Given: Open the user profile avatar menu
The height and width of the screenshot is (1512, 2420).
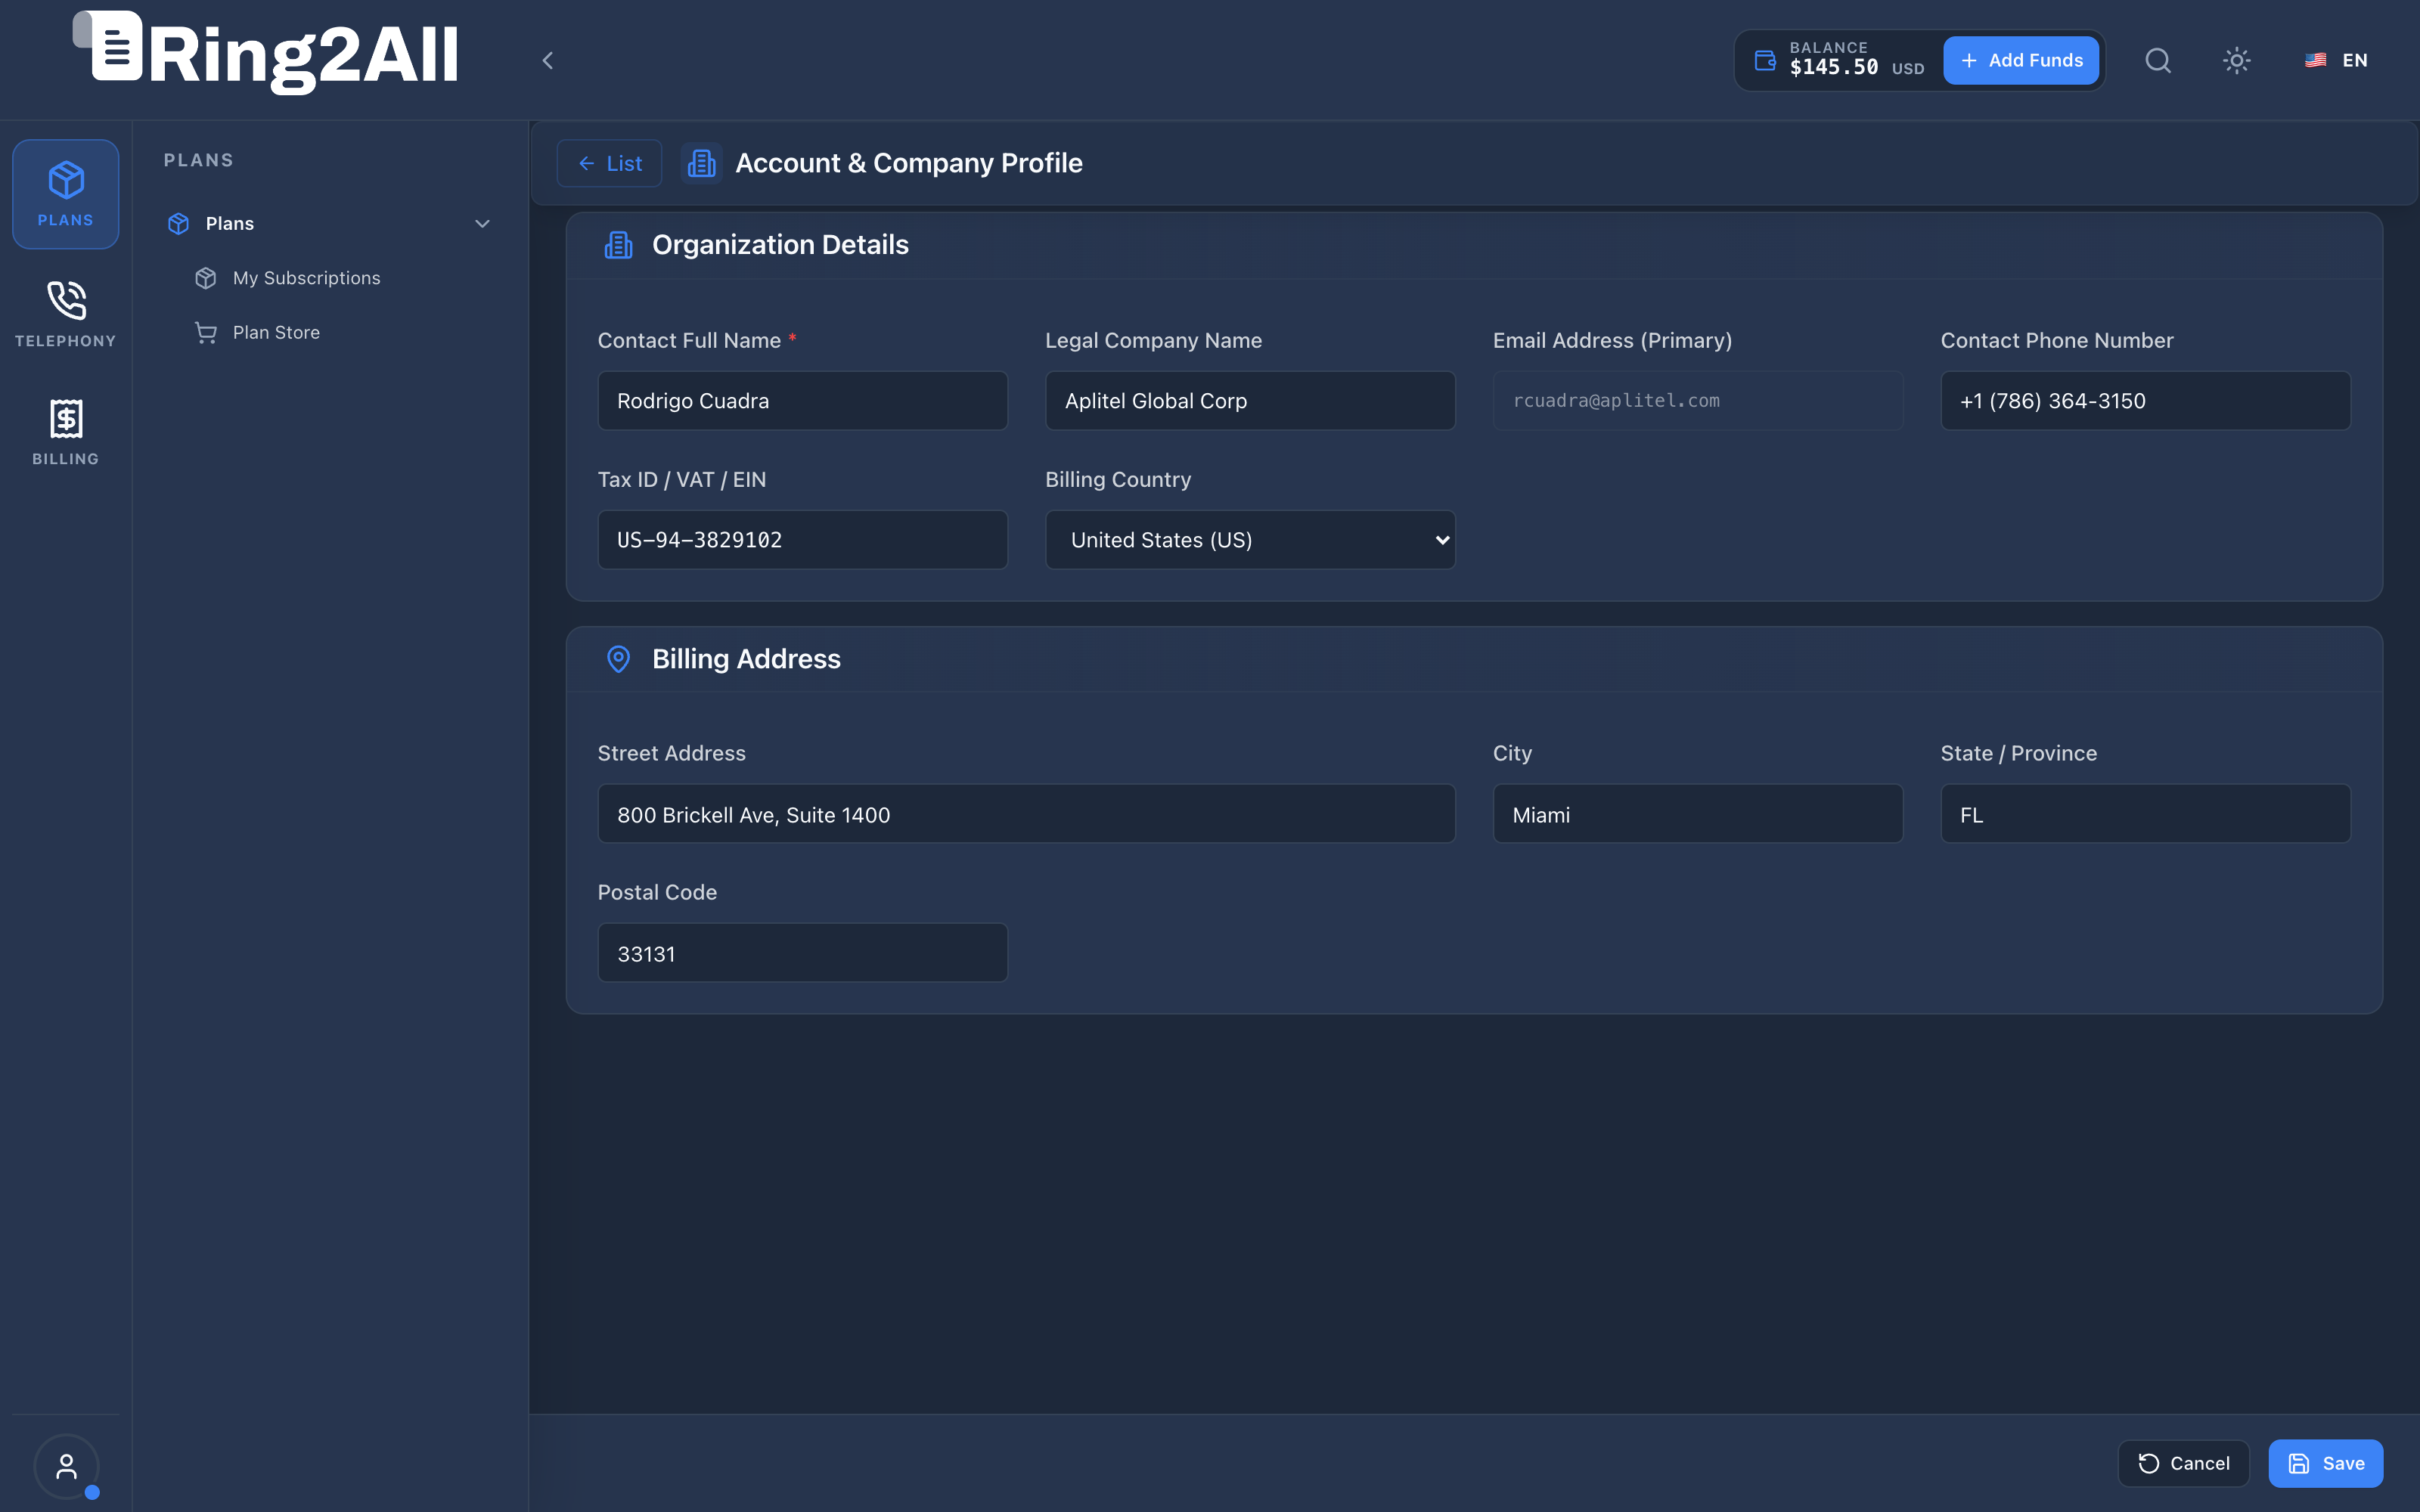Looking at the screenshot, I should 66,1466.
